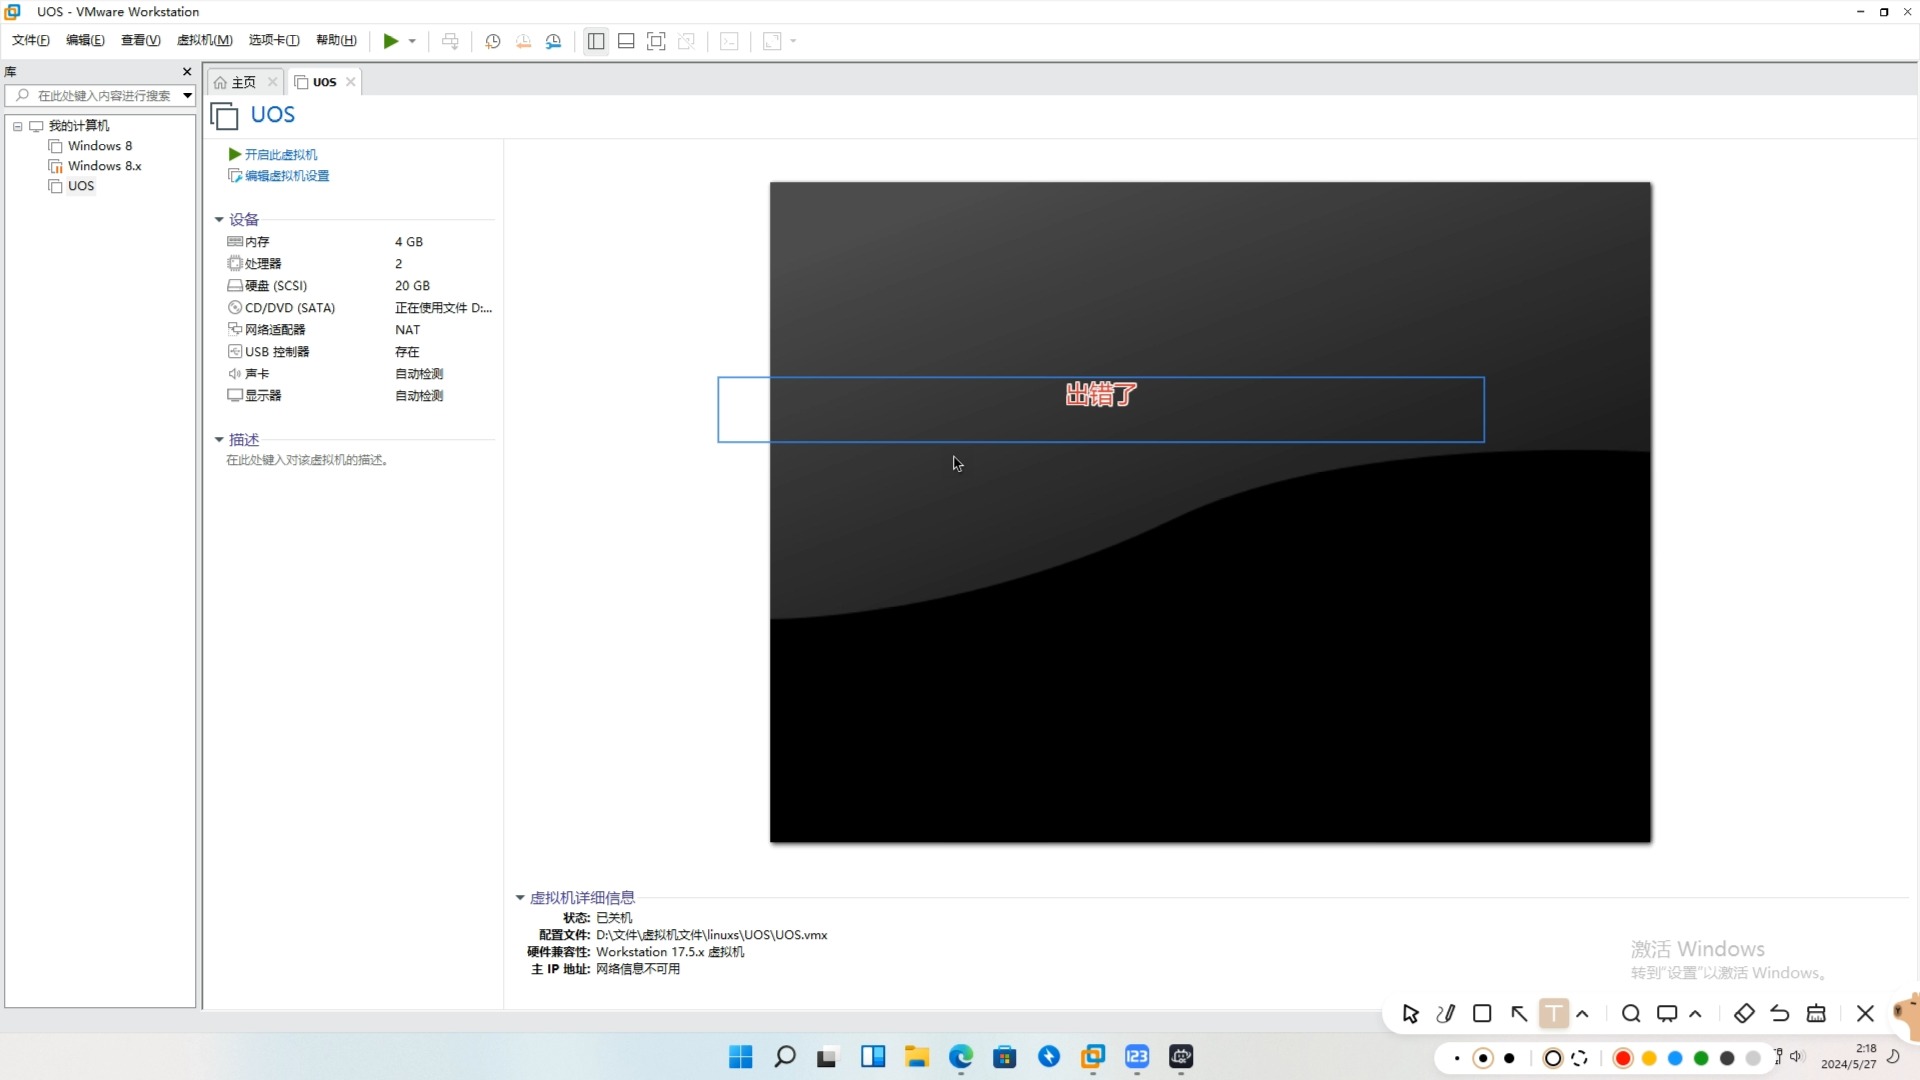Select a color swatch in annotation toolbar
The image size is (1920, 1080).
[1623, 1058]
